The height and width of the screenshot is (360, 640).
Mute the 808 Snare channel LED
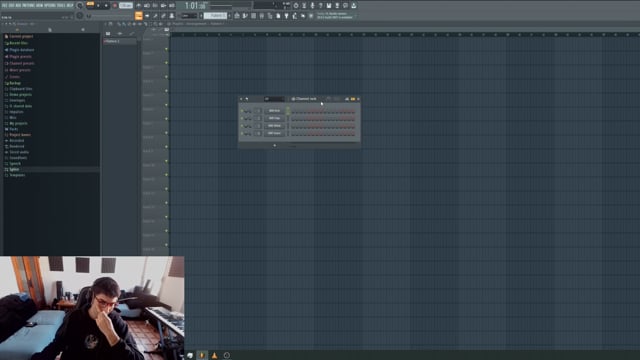click(x=242, y=133)
